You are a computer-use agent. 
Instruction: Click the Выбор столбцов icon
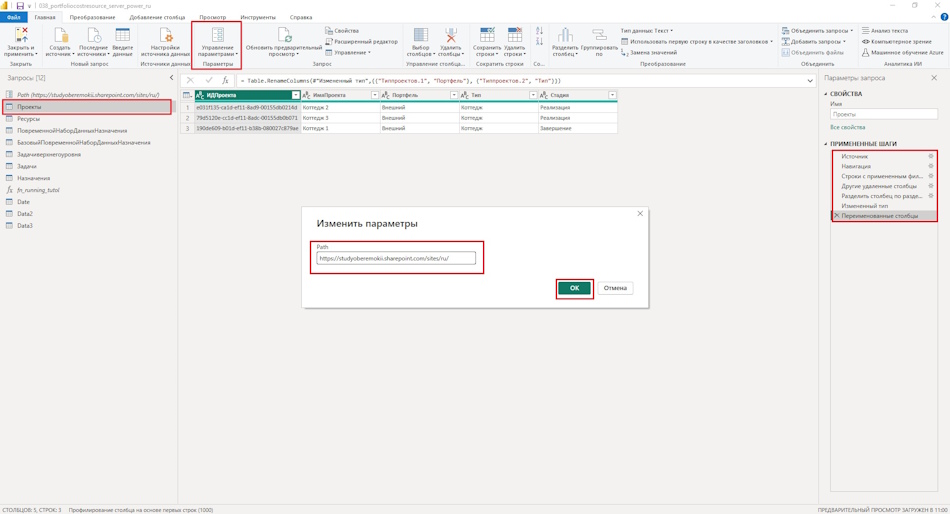click(420, 35)
